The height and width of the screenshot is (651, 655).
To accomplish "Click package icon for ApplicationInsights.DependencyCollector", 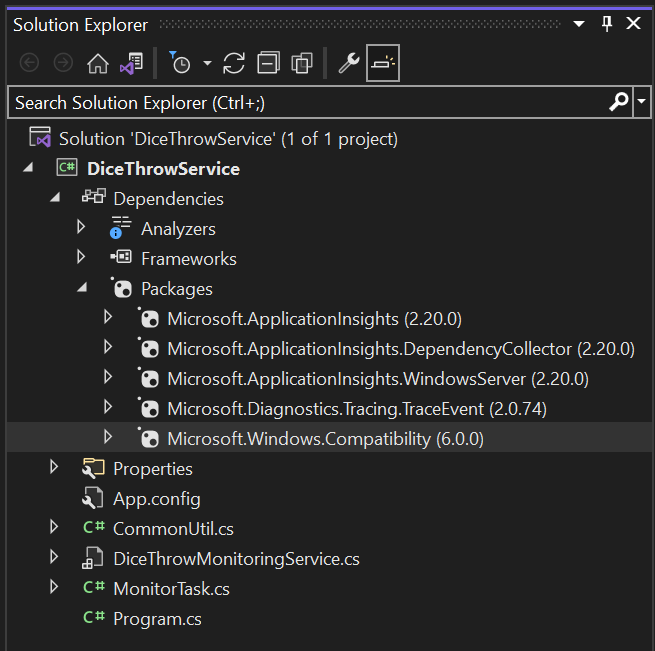I will coord(148,348).
